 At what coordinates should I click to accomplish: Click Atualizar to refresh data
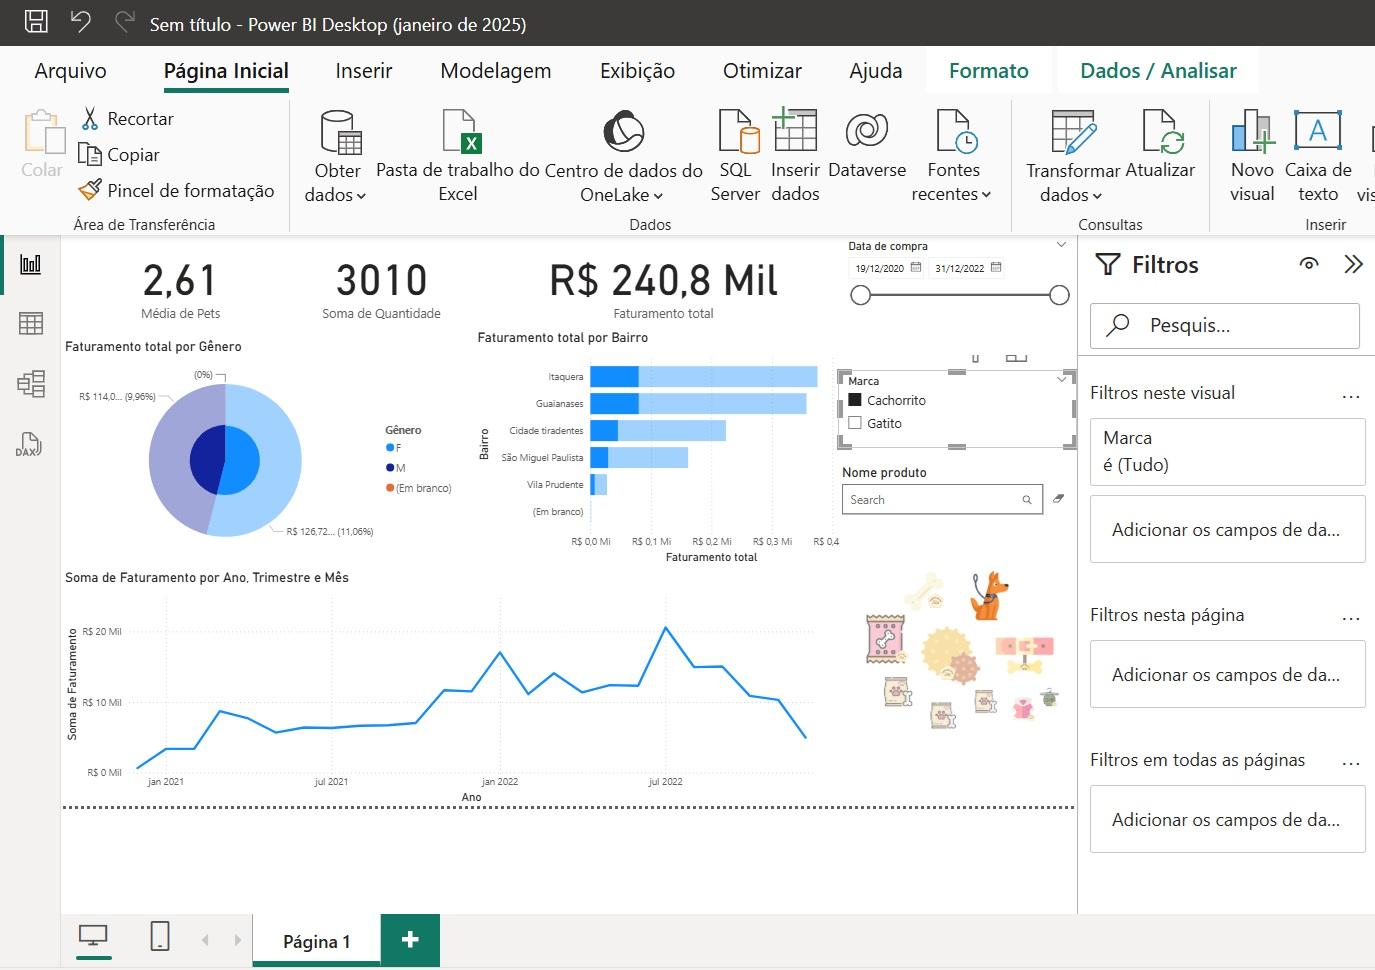point(1160,145)
